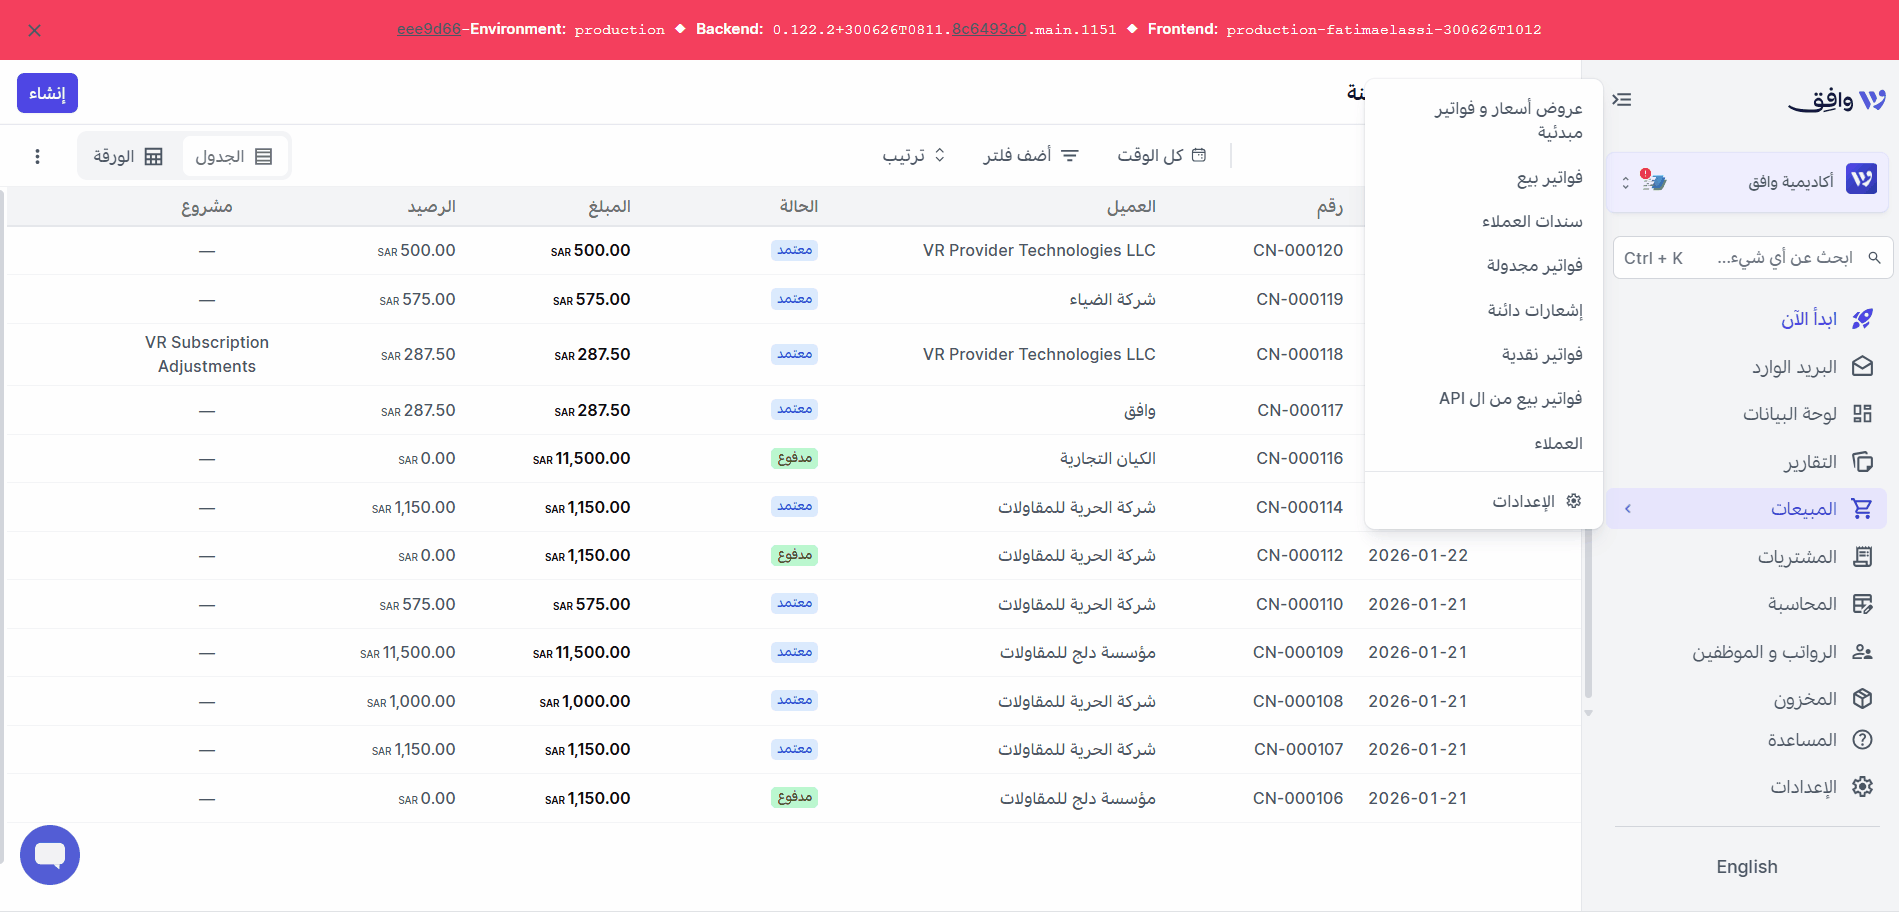
Task: Open ترتيب sort dropdown
Action: (x=913, y=155)
